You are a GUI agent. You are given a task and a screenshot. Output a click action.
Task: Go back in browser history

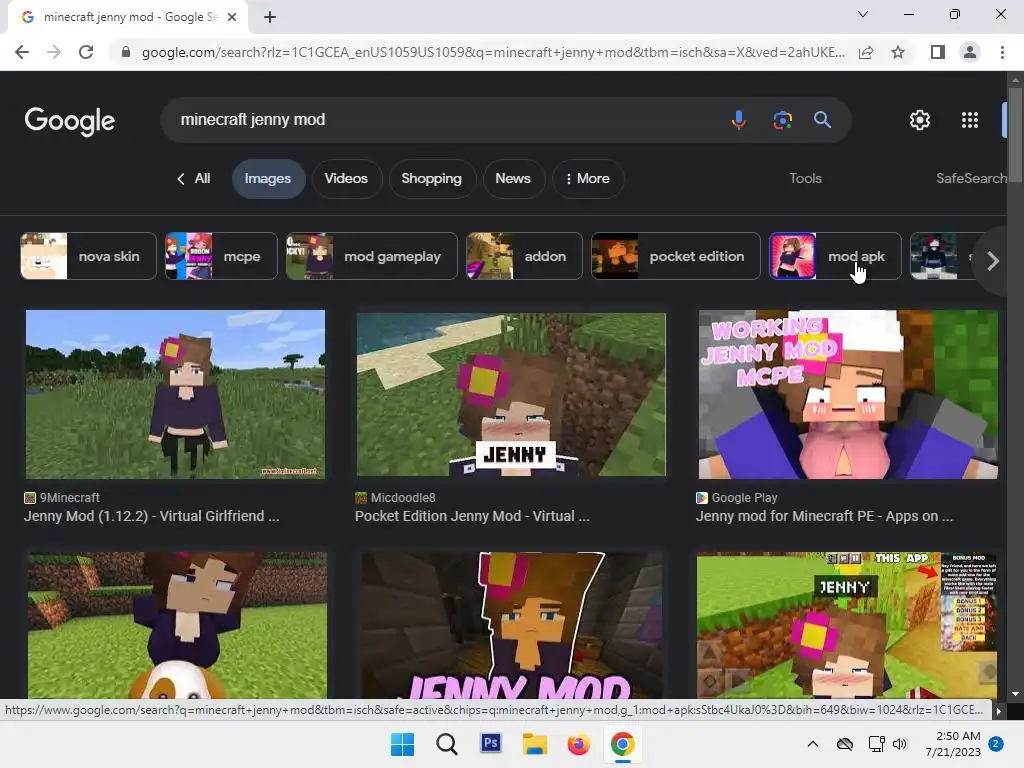(x=22, y=52)
